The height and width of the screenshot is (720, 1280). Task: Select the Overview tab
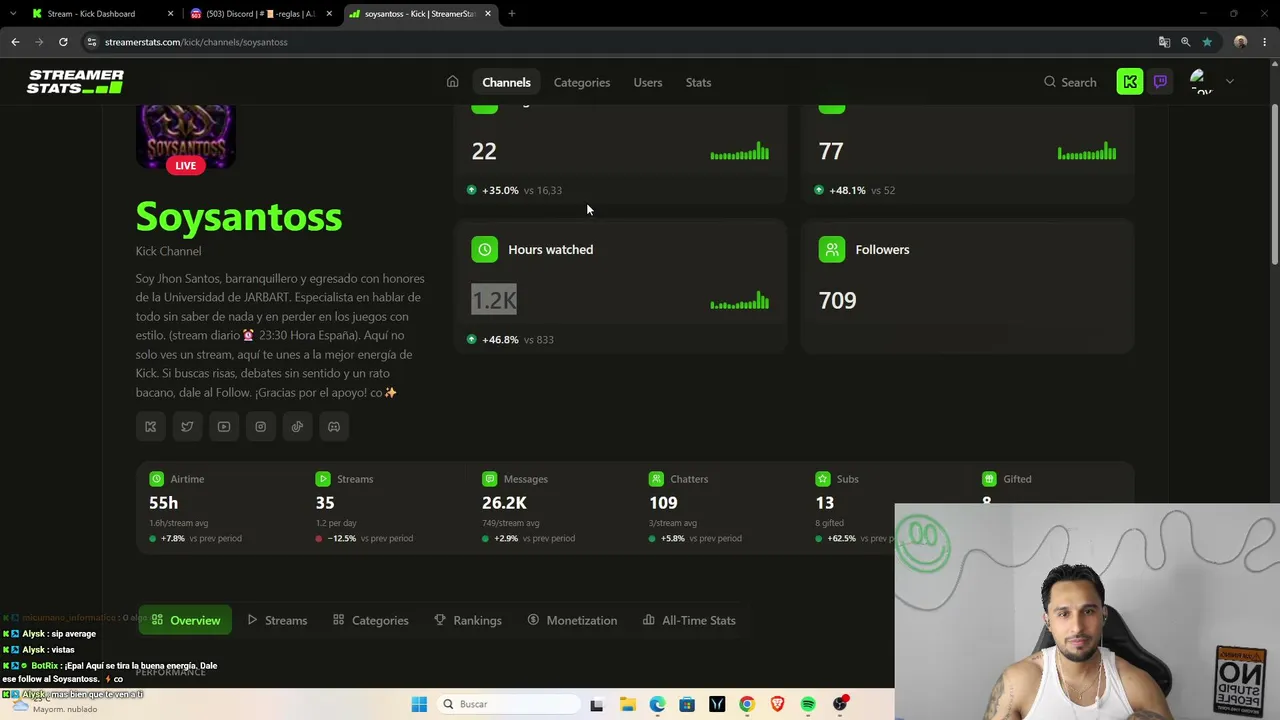pyautogui.click(x=184, y=620)
